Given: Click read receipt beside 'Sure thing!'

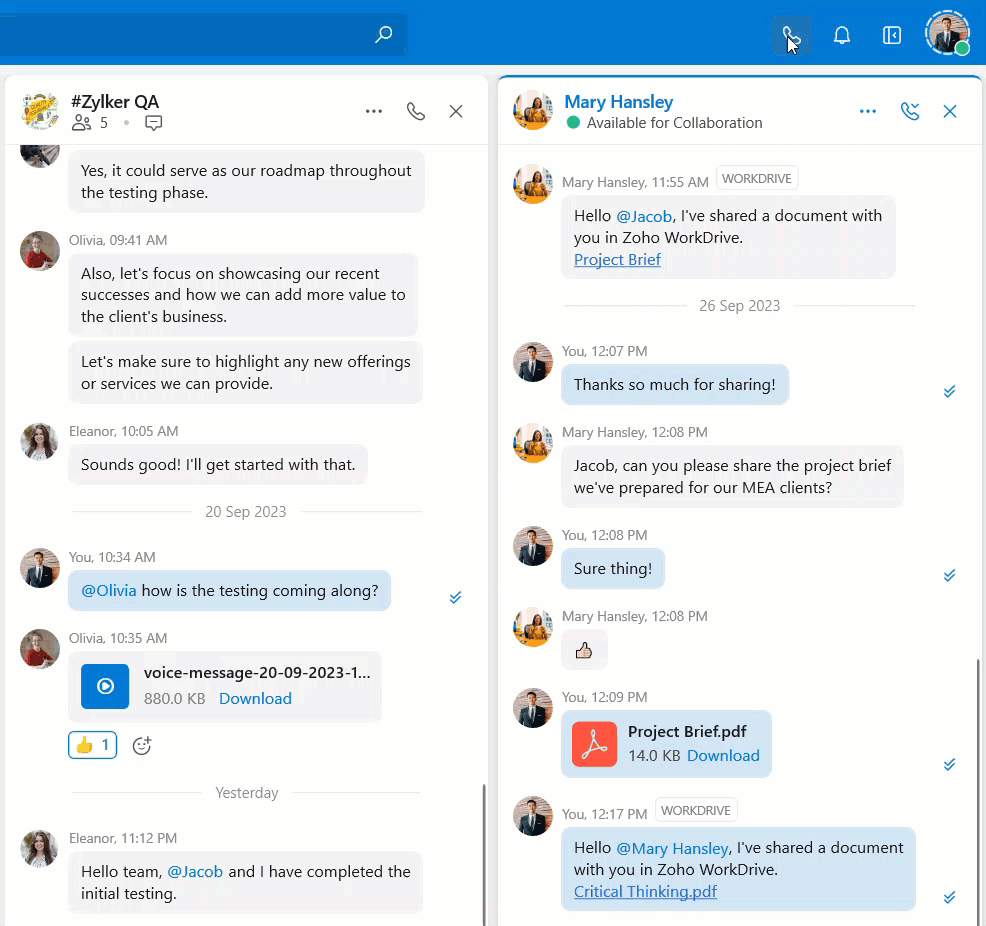Looking at the screenshot, I should [949, 575].
